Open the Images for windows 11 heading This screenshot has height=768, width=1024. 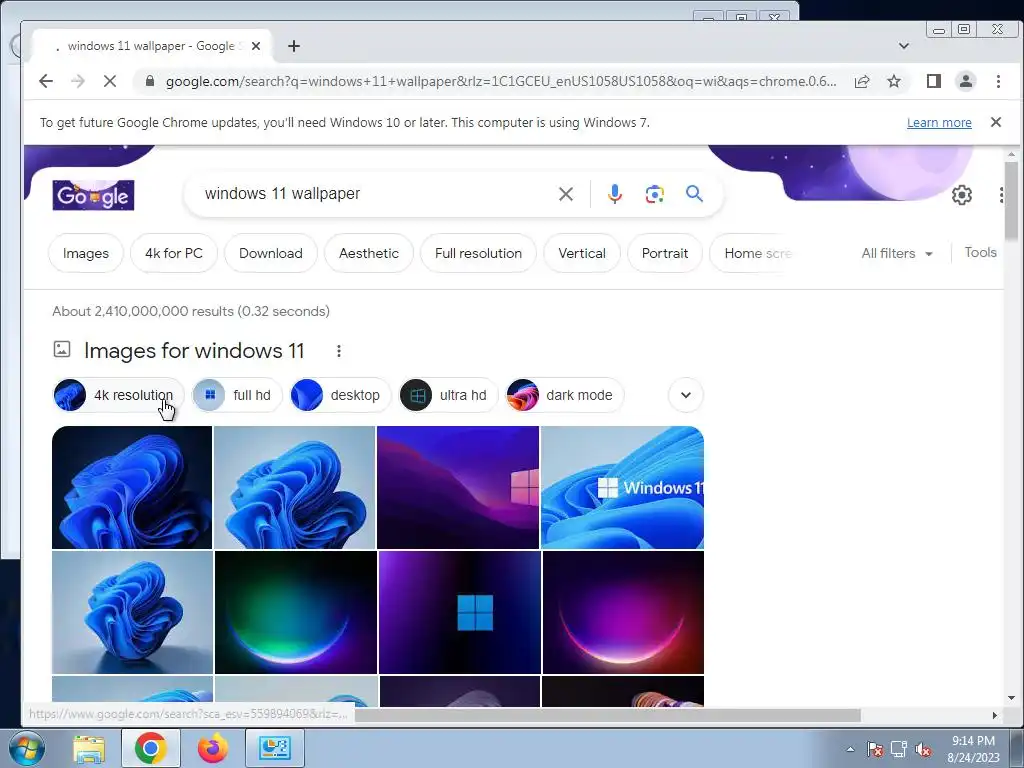tap(194, 351)
